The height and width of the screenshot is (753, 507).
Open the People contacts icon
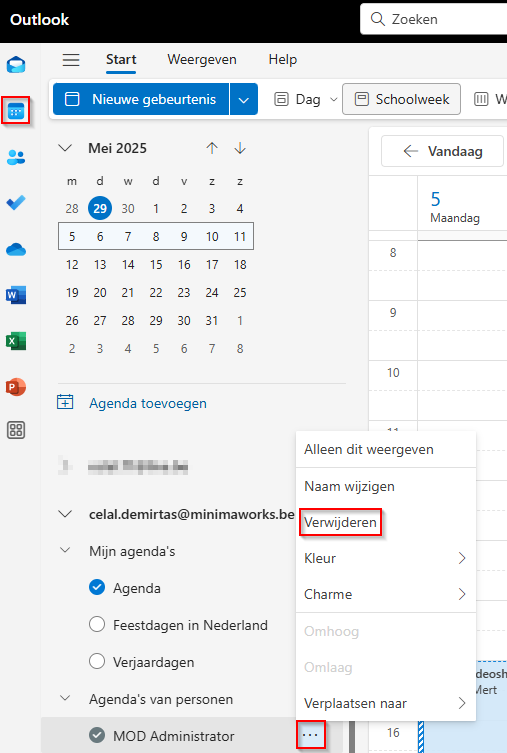(x=16, y=157)
